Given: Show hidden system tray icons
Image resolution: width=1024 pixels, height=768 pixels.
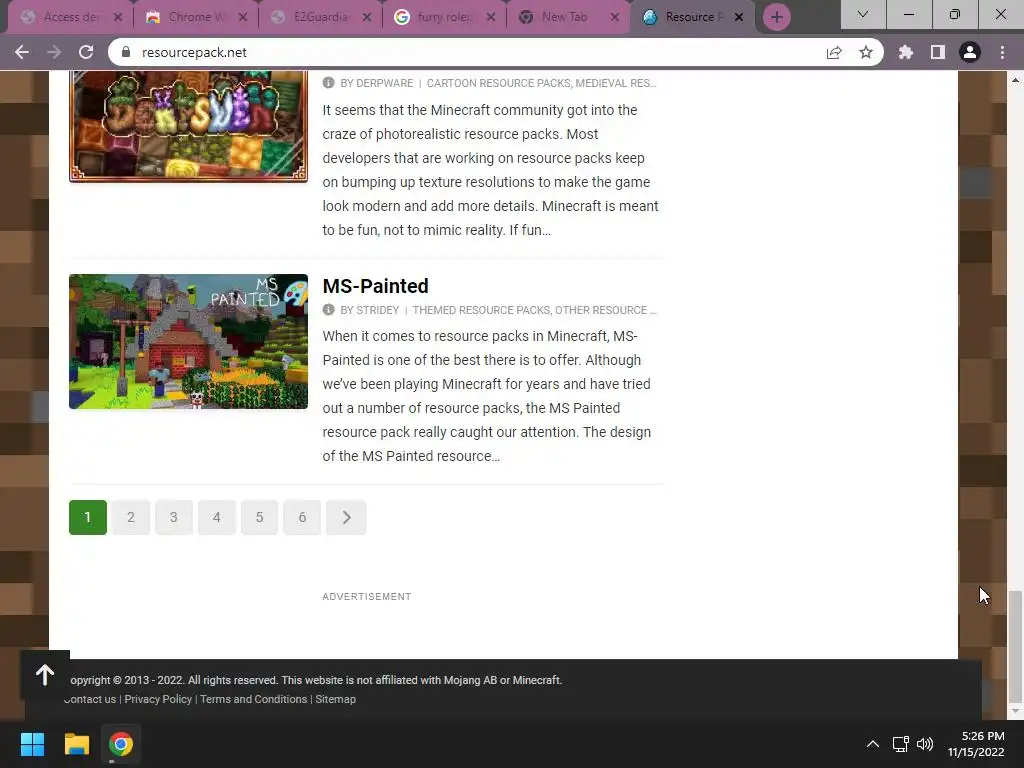Looking at the screenshot, I should click(x=872, y=744).
